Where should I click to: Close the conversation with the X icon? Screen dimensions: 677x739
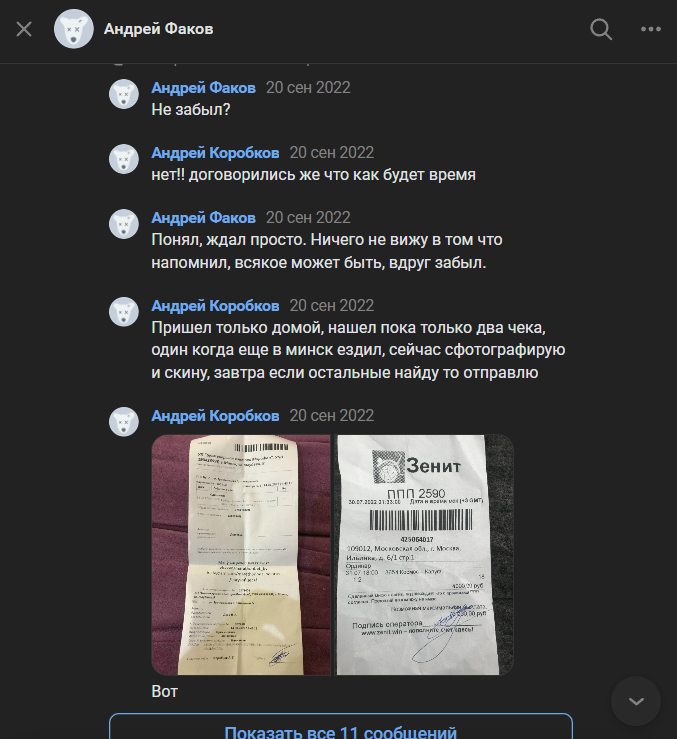(x=24, y=29)
